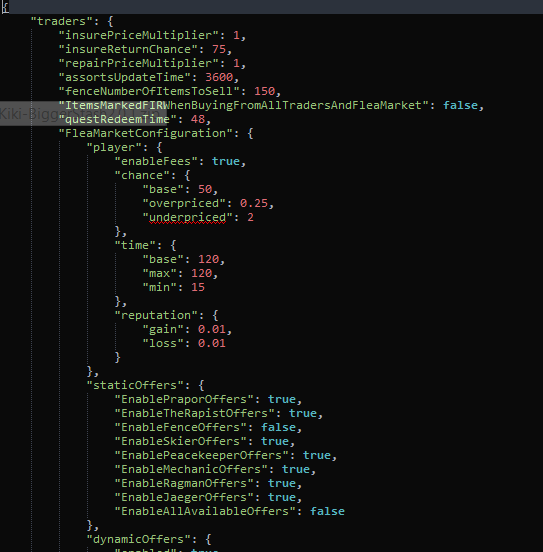The height and width of the screenshot is (552, 543).
Task: Click the opening brace after "traders"
Action: (x=110, y=21)
